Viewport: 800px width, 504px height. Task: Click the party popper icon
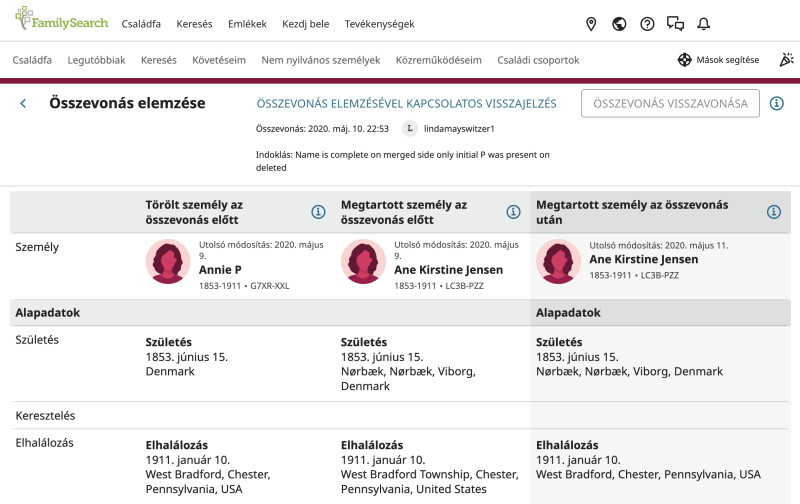coord(786,60)
